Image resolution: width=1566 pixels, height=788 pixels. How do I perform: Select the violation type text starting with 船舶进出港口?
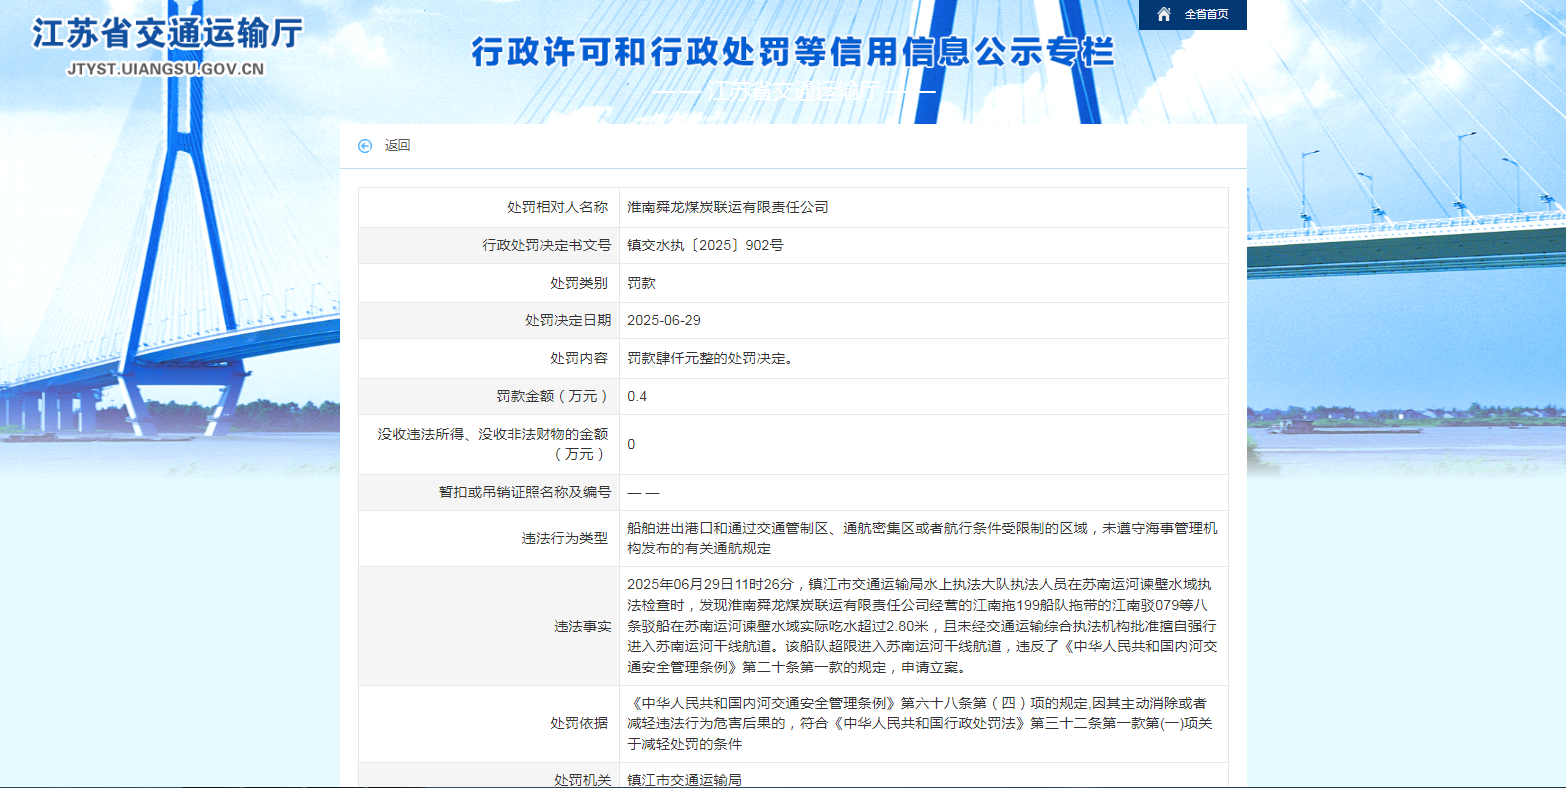[x=922, y=538]
